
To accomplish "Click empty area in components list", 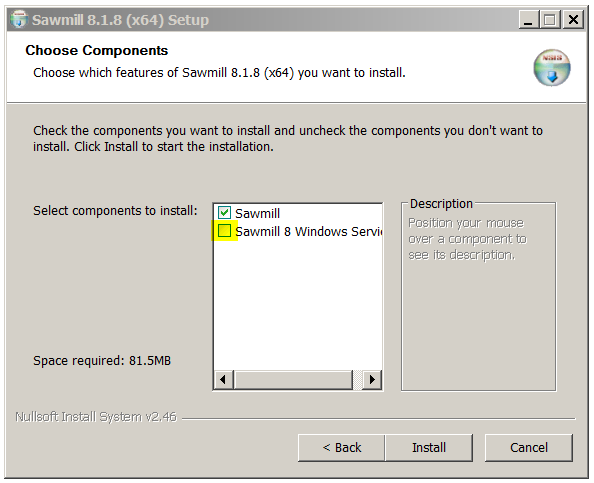I will [x=298, y=303].
